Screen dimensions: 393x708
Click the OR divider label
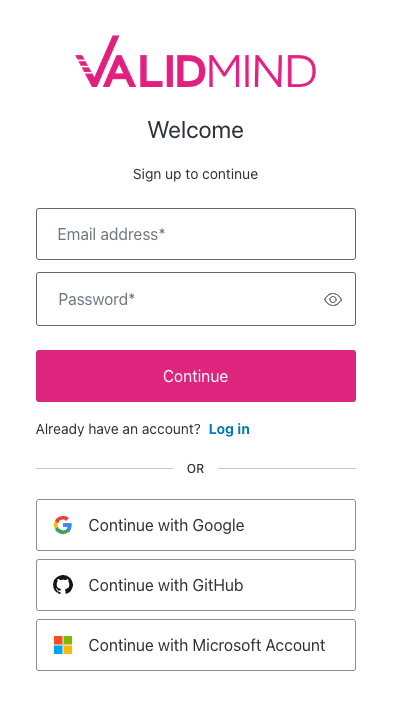196,469
